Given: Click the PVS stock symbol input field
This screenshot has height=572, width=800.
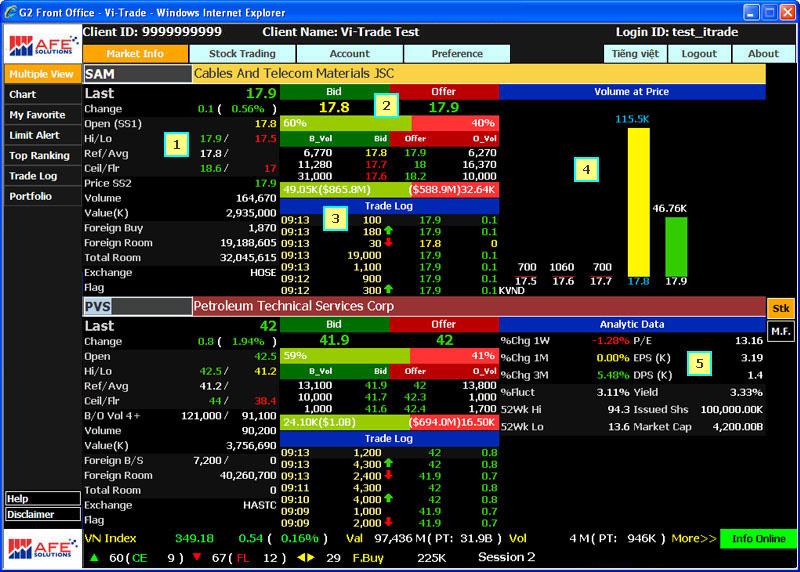Looking at the screenshot, I should (x=137, y=306).
